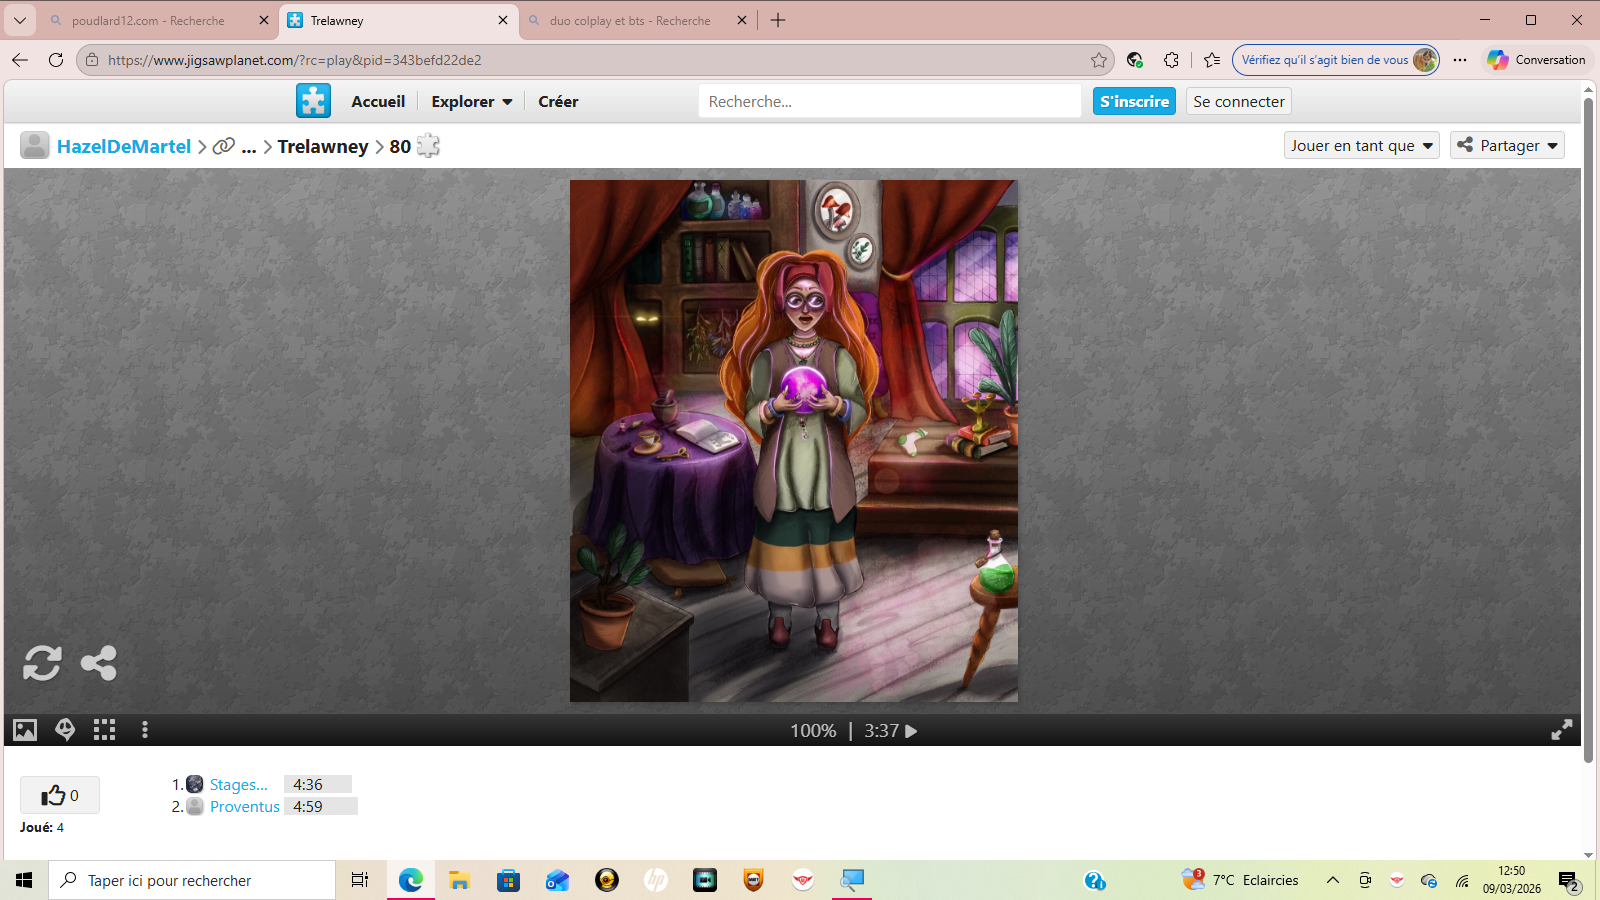Open Edge settings and more menu
The image size is (1600, 900).
[1460, 60]
